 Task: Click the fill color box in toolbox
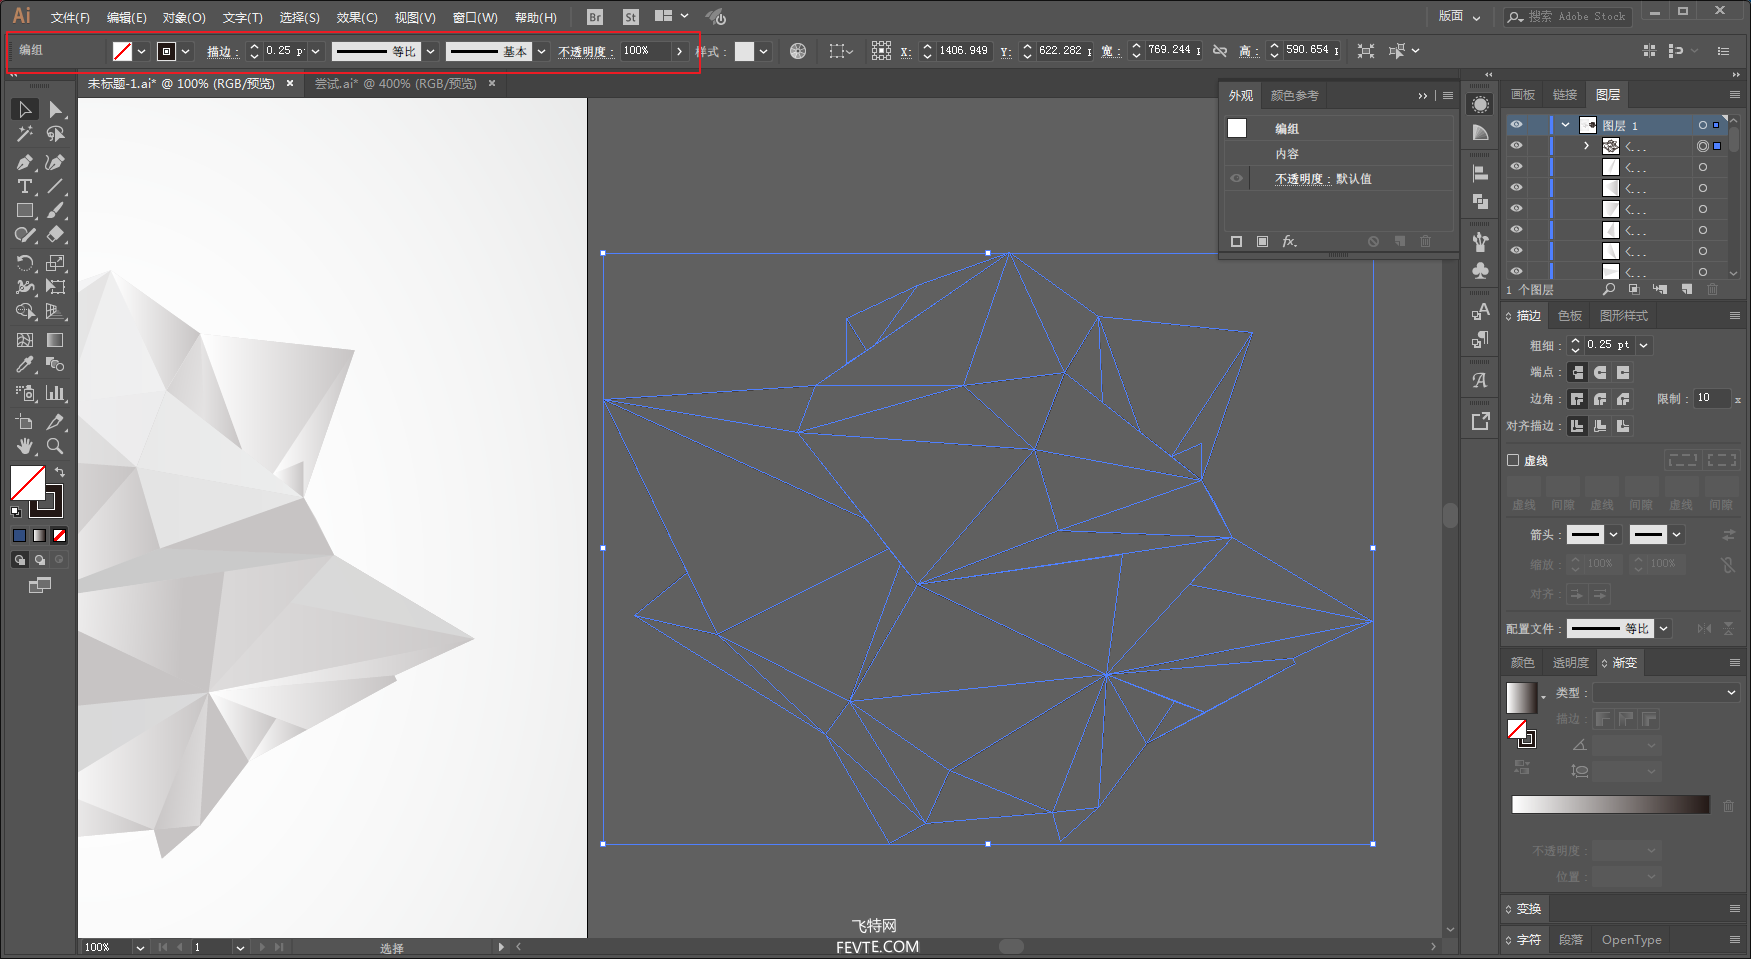[28, 483]
